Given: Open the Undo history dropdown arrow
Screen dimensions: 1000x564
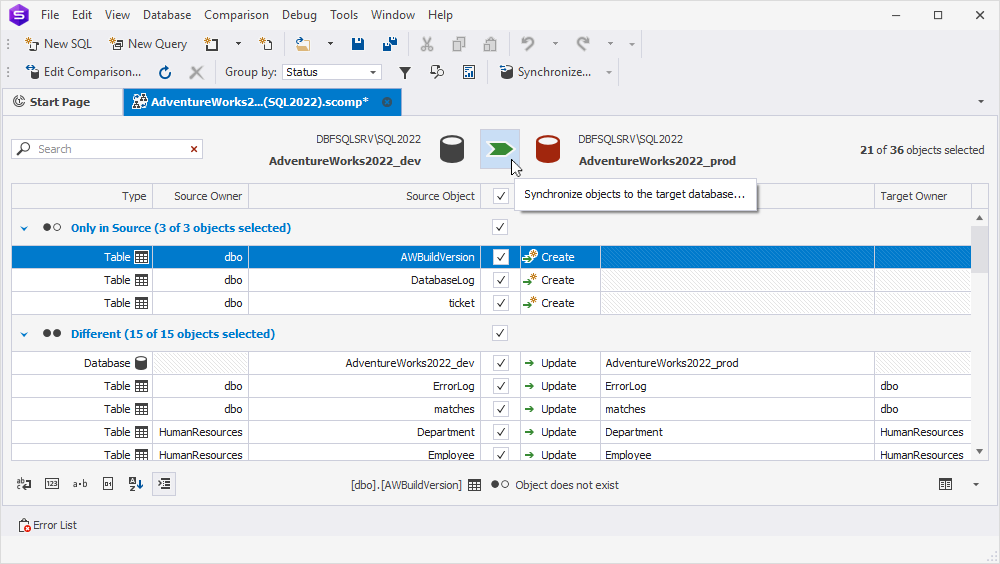Looking at the screenshot, I should coord(555,44).
